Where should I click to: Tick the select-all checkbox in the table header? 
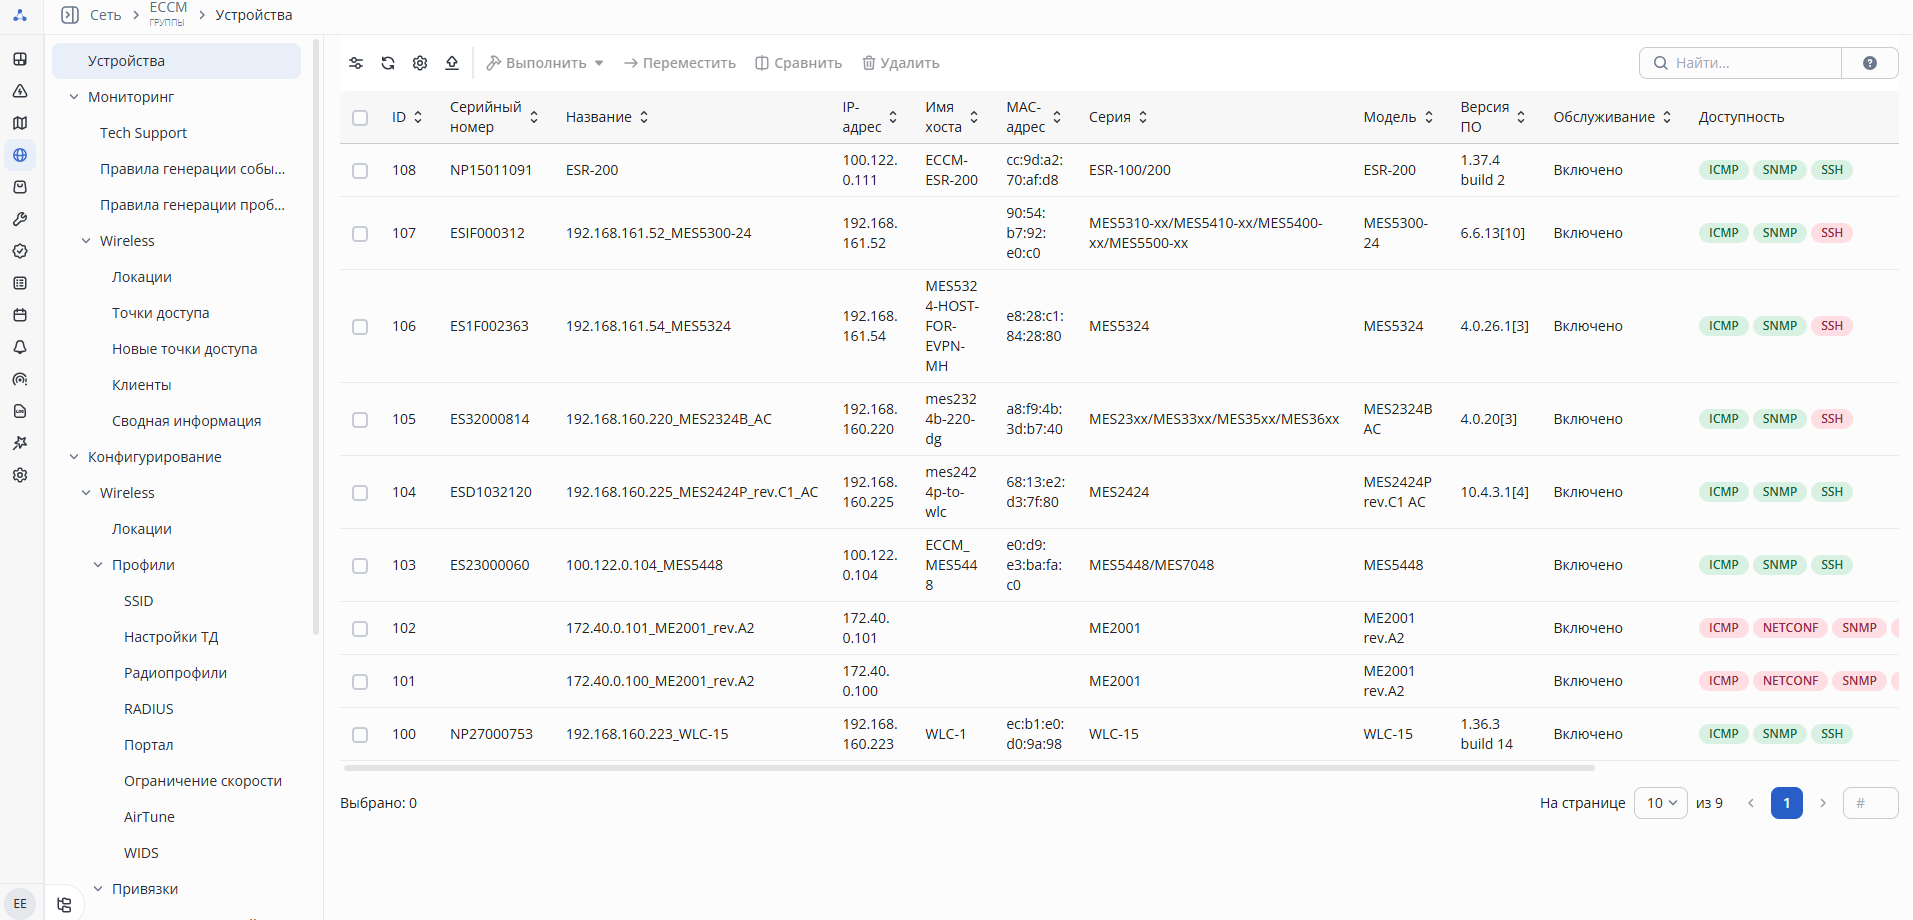click(360, 118)
